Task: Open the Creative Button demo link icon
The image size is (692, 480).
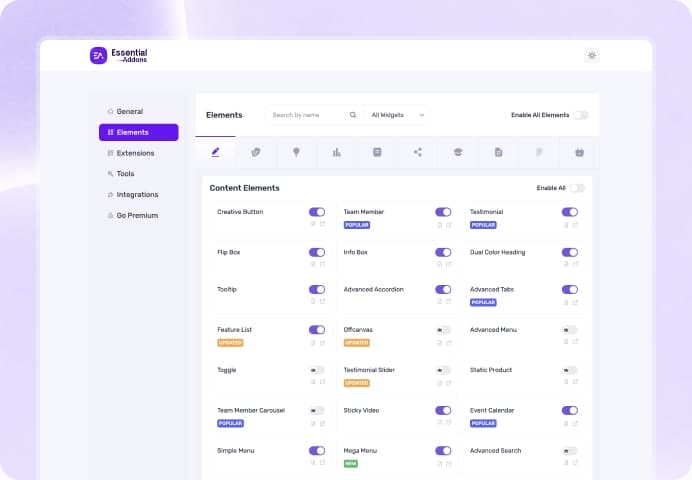Action: pos(323,224)
